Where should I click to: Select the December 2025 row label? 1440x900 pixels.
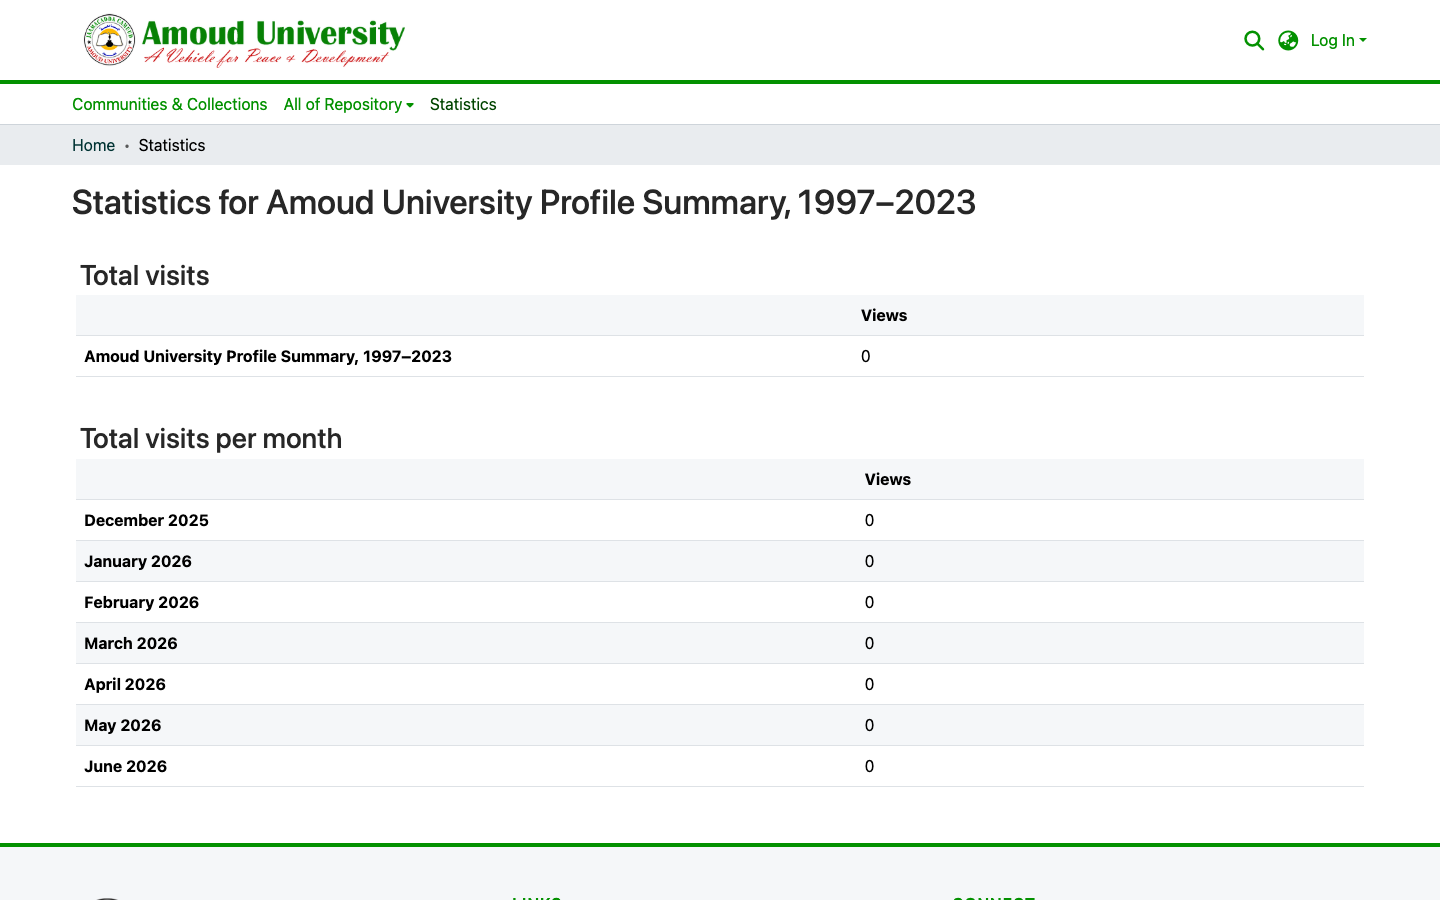tap(146, 520)
